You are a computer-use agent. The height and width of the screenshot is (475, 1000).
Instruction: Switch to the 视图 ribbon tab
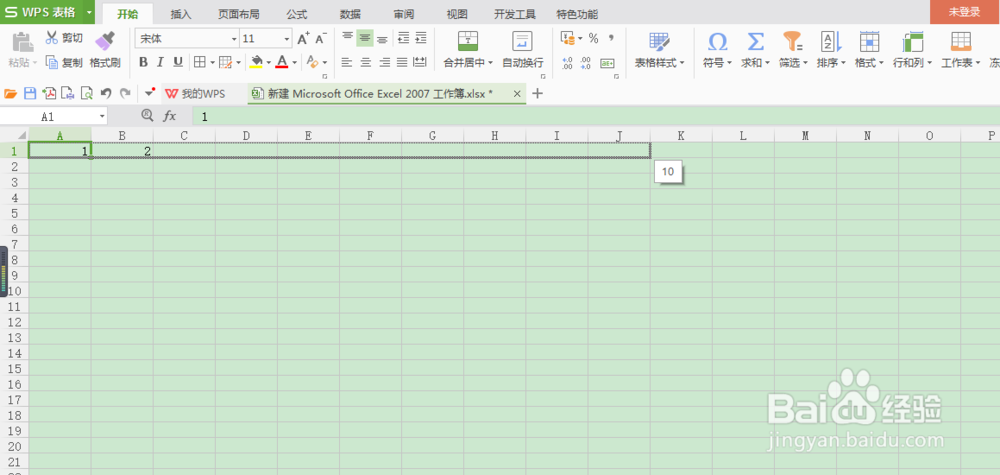[x=457, y=14]
